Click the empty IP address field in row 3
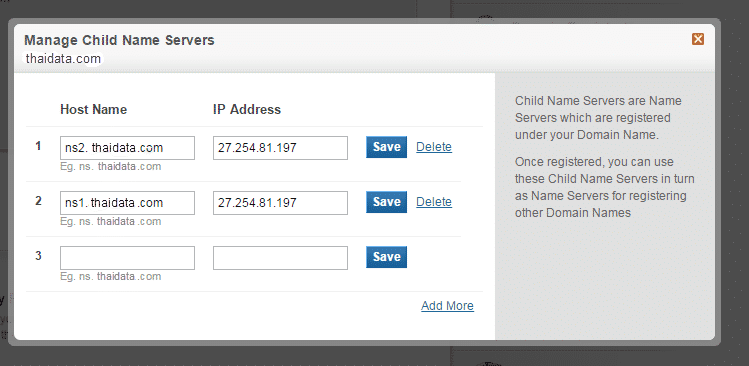The image size is (749, 366). (280, 258)
